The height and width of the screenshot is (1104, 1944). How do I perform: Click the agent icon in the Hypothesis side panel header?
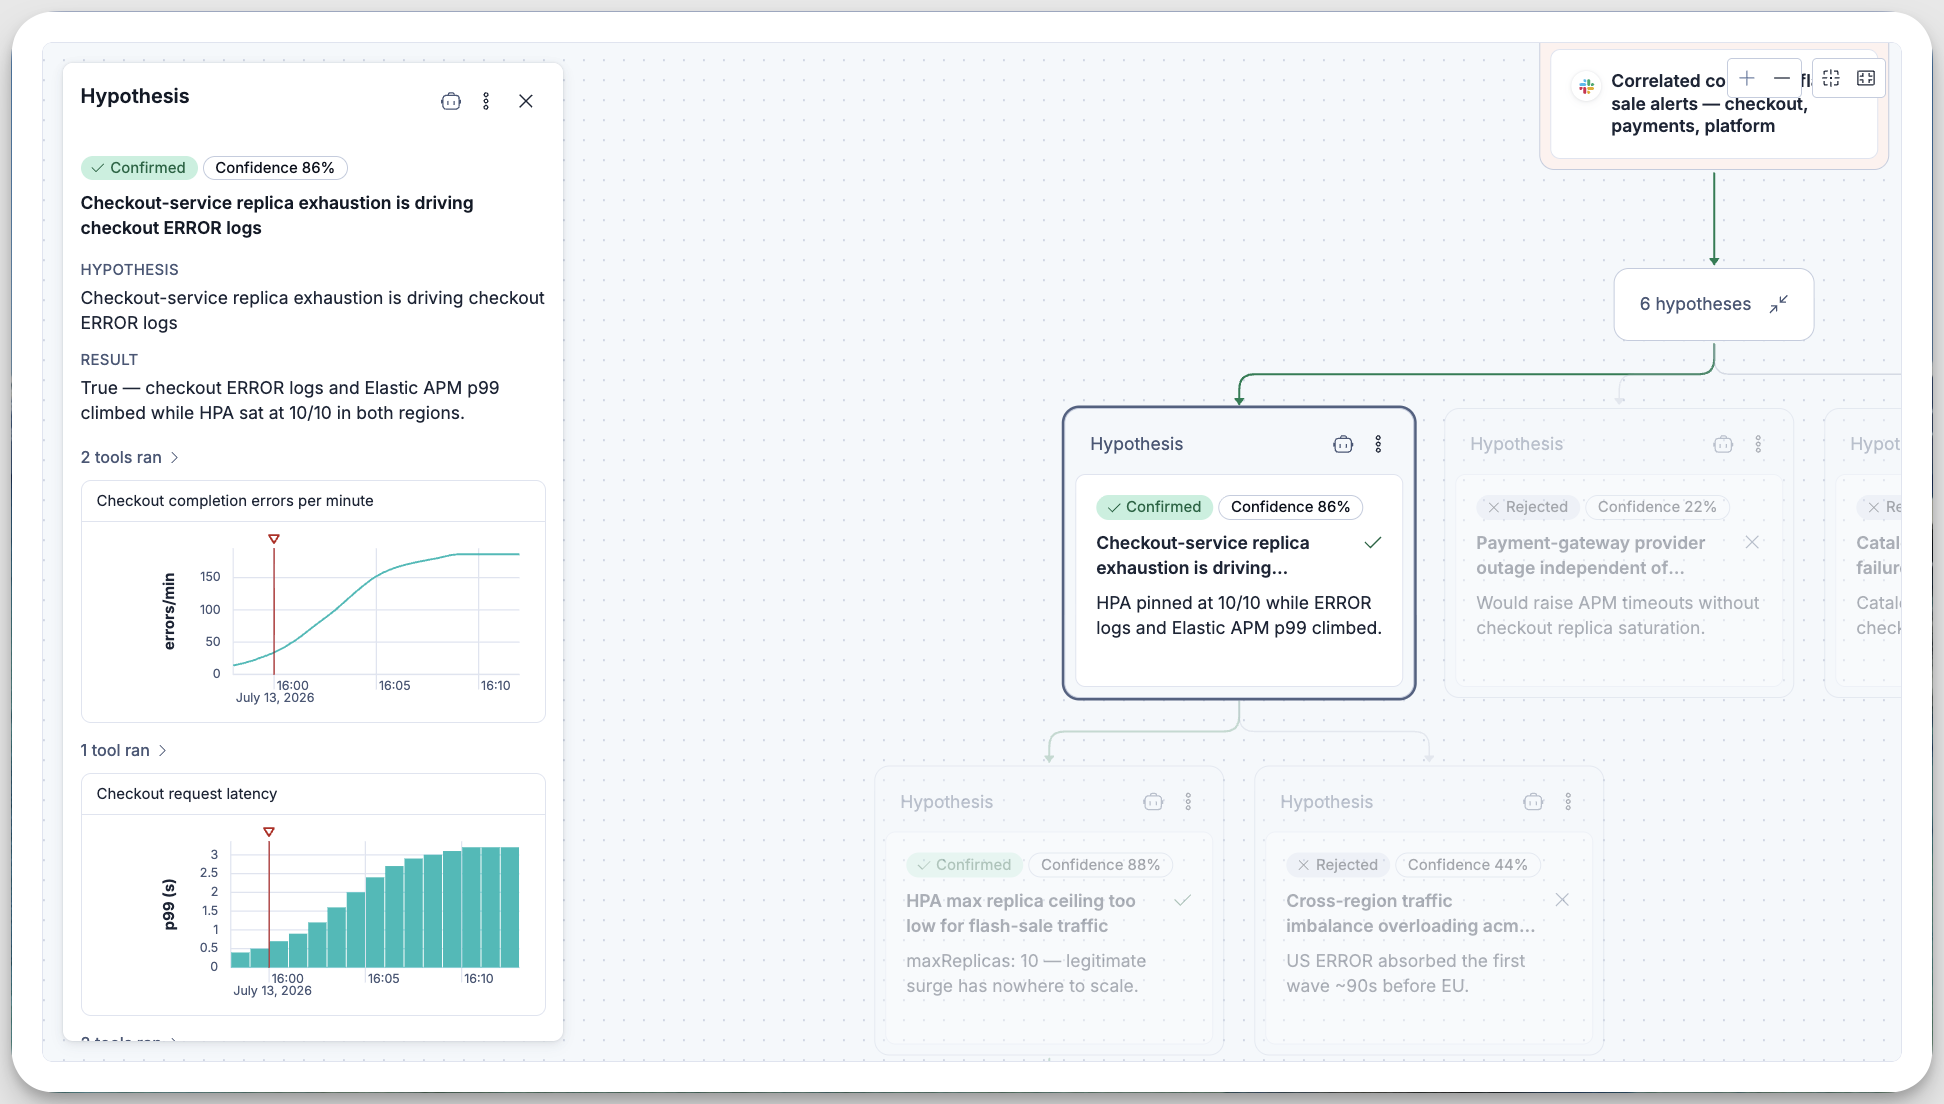click(451, 101)
